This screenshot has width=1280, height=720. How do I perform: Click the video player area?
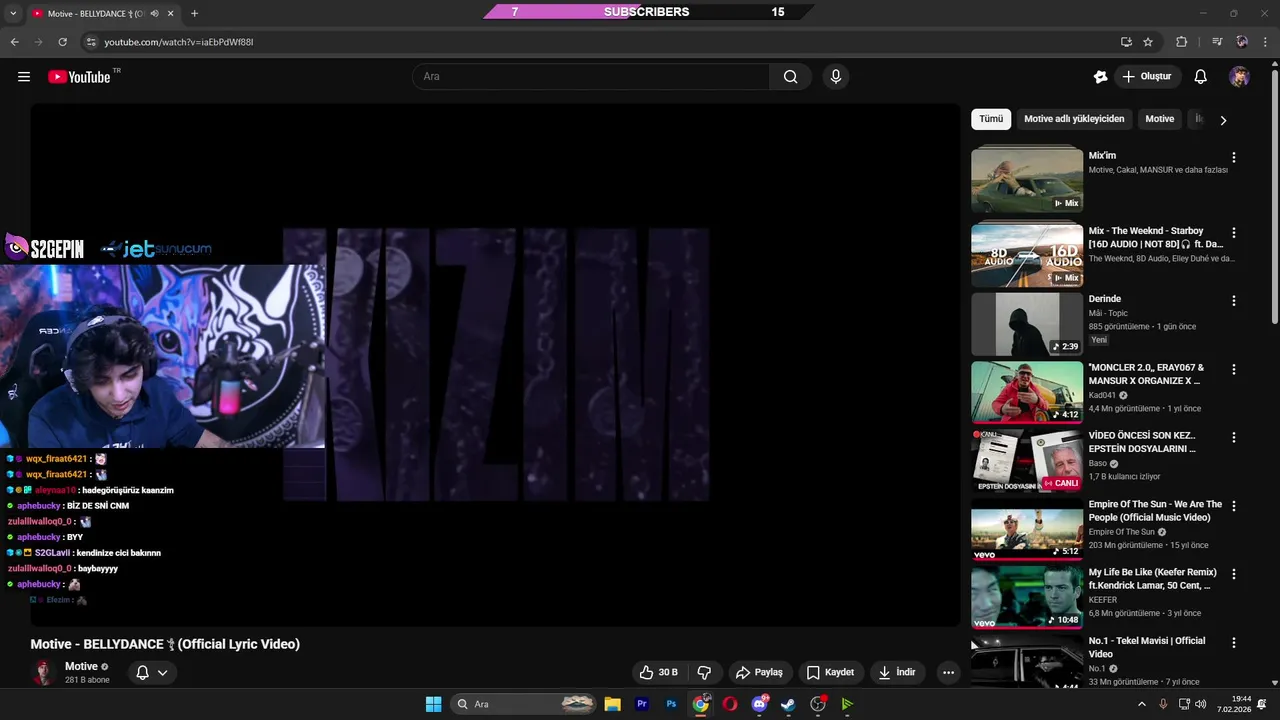coord(495,365)
